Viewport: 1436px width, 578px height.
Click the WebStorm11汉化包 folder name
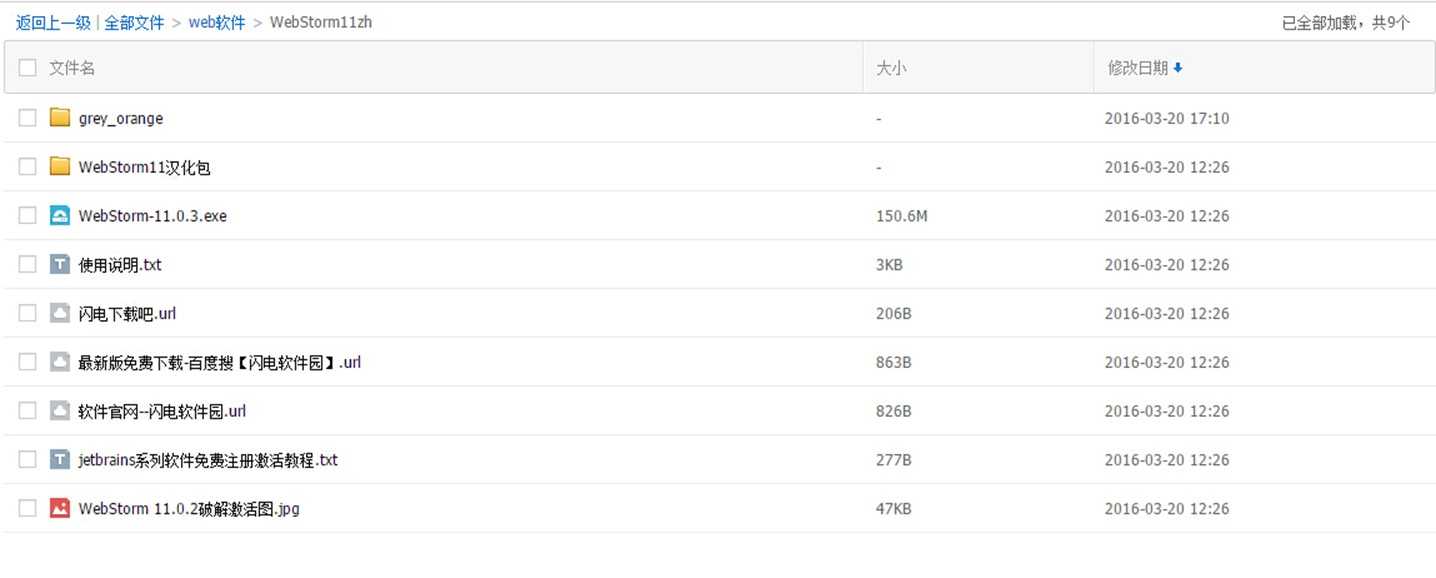click(145, 167)
